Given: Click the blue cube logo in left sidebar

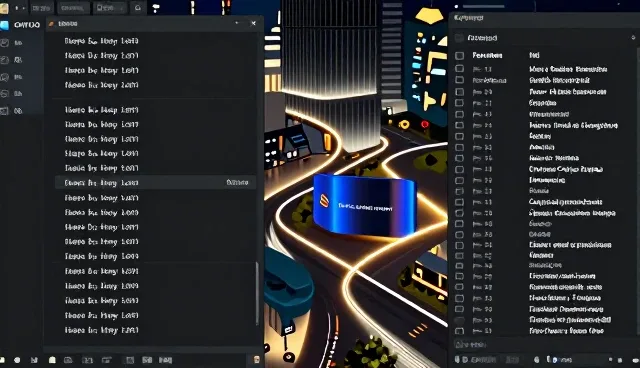Looking at the screenshot, I should [4, 25].
